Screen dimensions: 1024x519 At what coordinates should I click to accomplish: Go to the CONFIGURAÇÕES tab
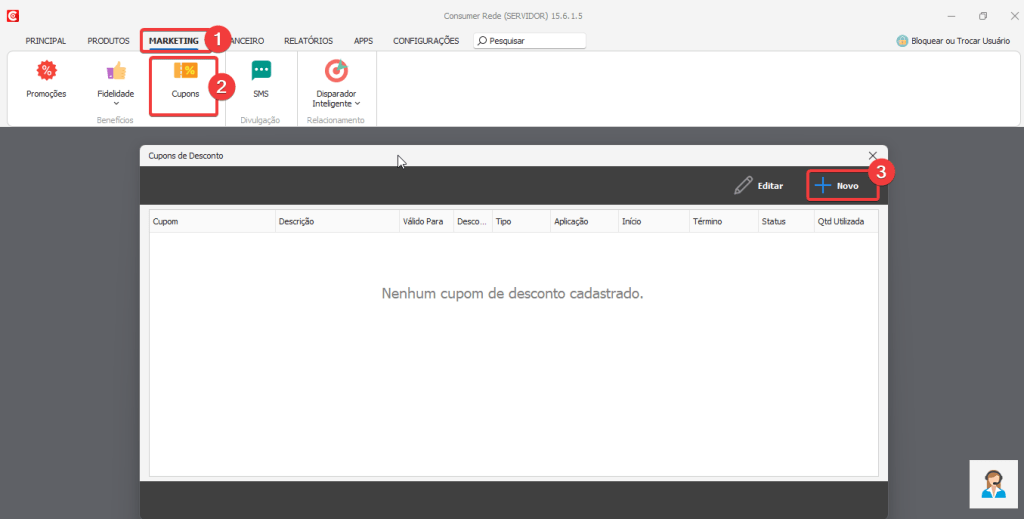426,41
